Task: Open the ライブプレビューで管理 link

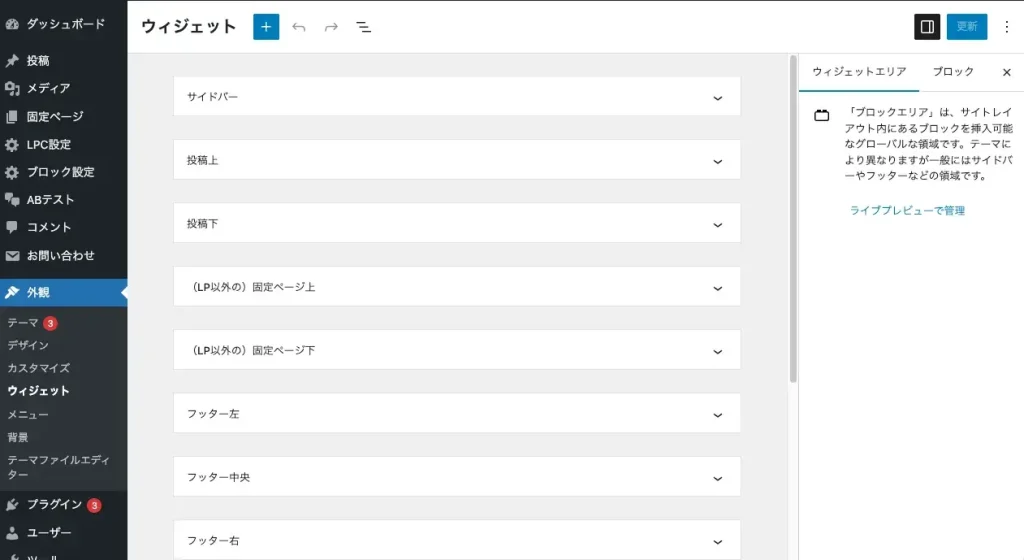Action: coord(907,210)
